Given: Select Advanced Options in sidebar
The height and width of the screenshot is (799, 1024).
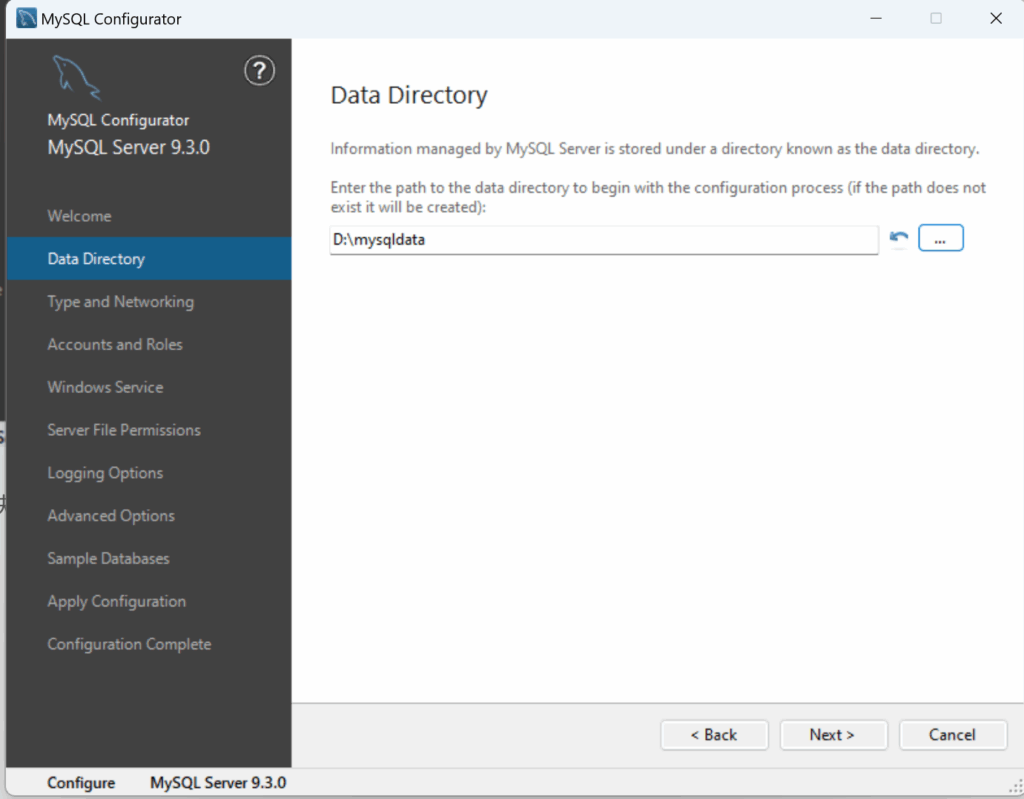Looking at the screenshot, I should pos(111,516).
